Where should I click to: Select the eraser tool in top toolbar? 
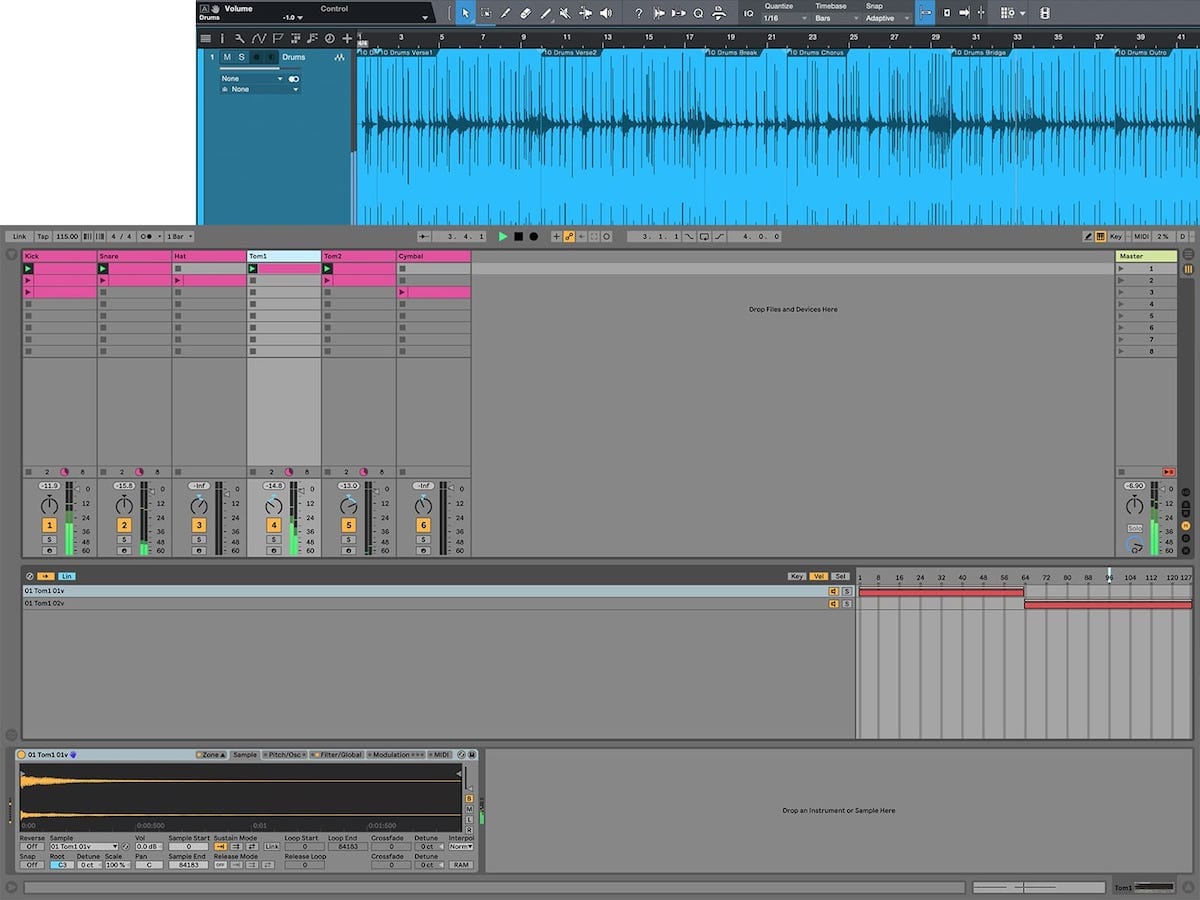(x=525, y=13)
